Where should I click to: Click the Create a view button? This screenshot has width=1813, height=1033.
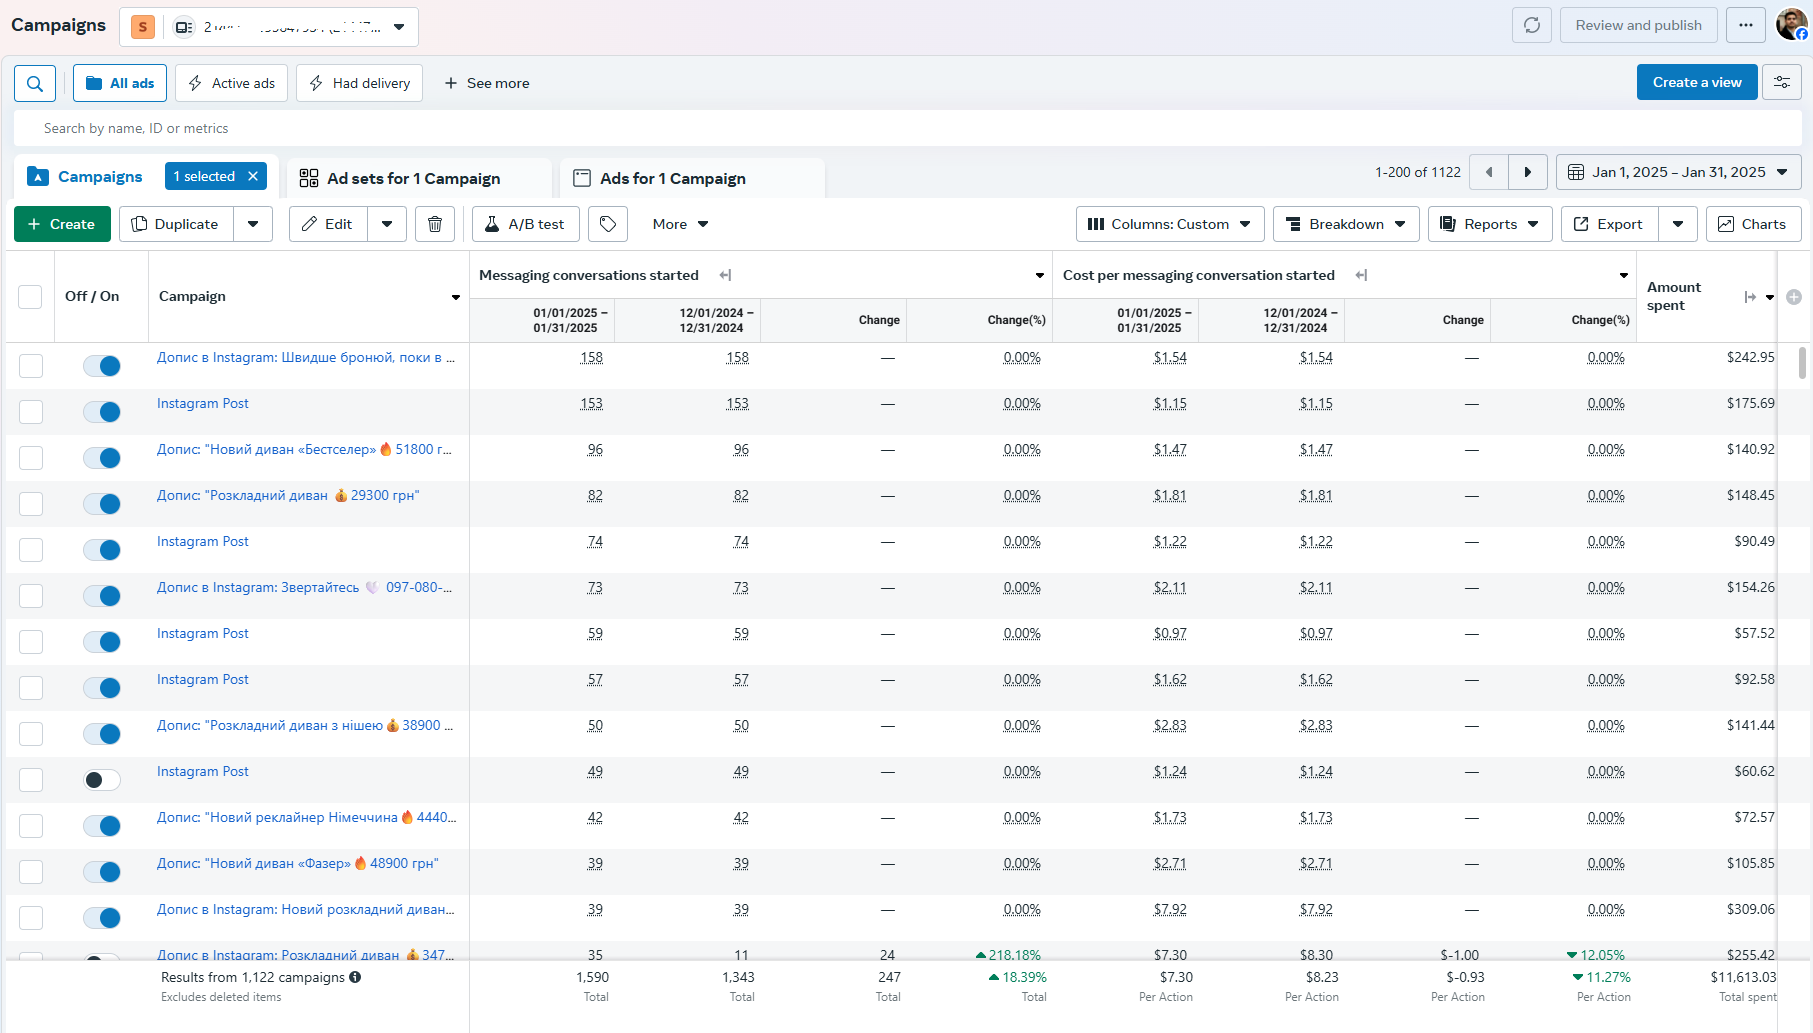1697,82
